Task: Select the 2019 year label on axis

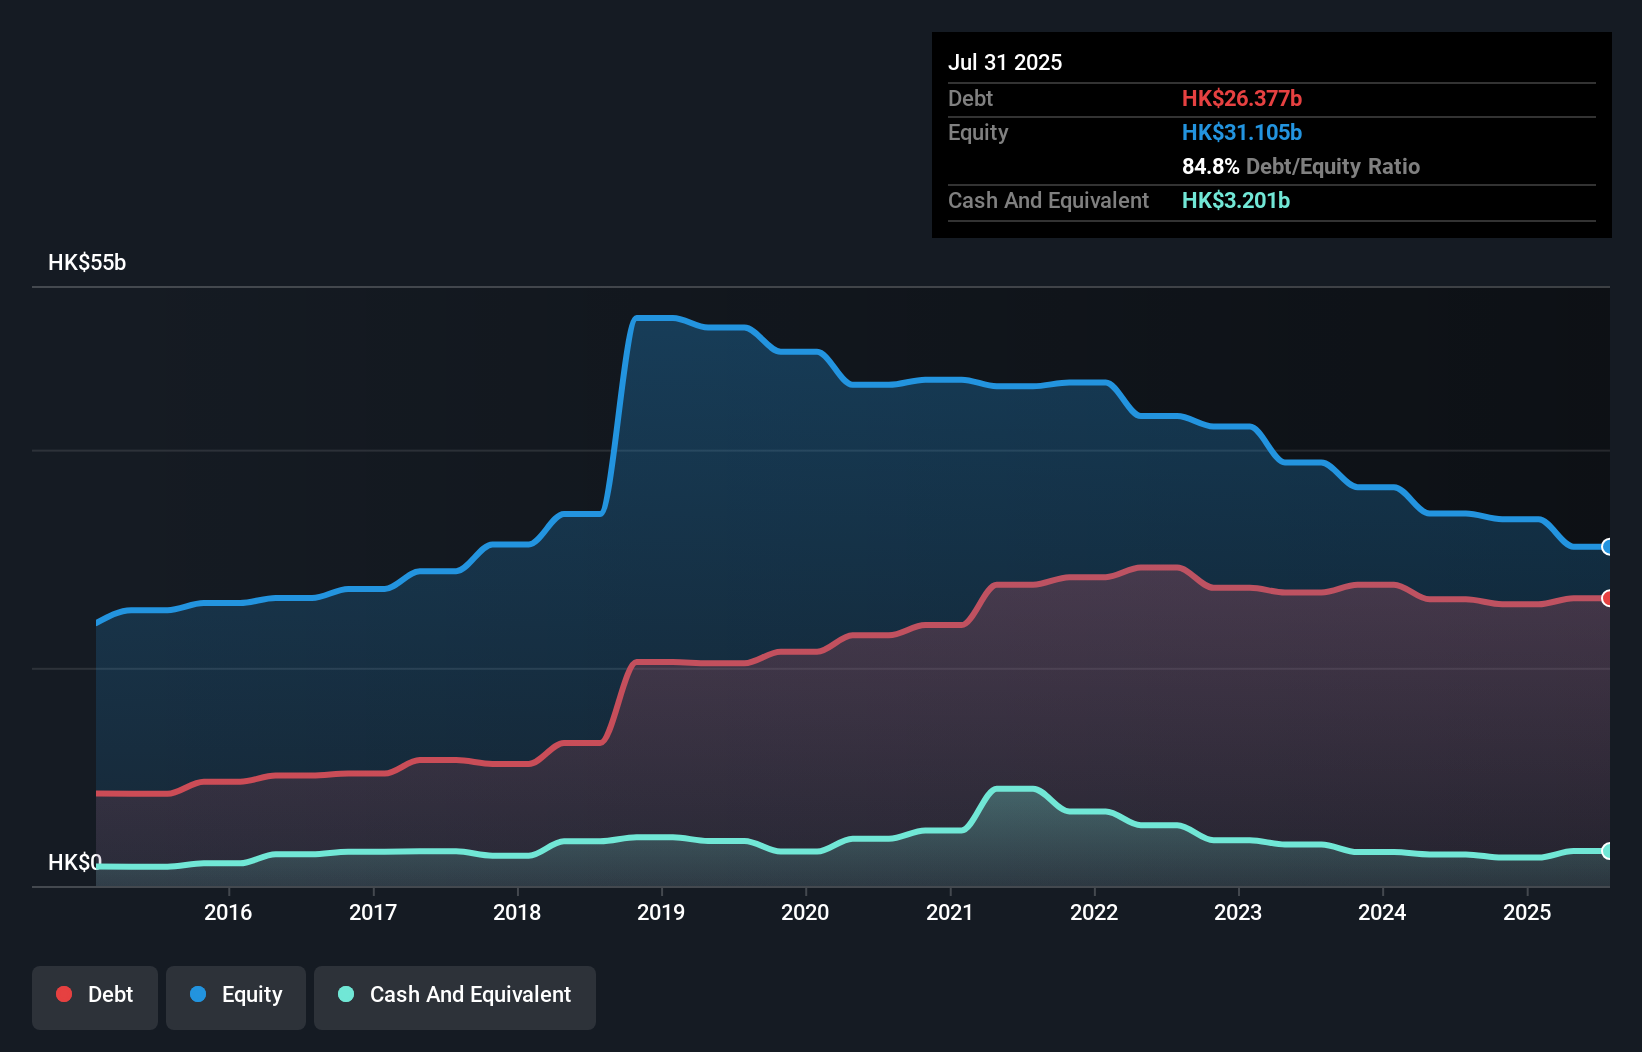Action: pos(662,912)
